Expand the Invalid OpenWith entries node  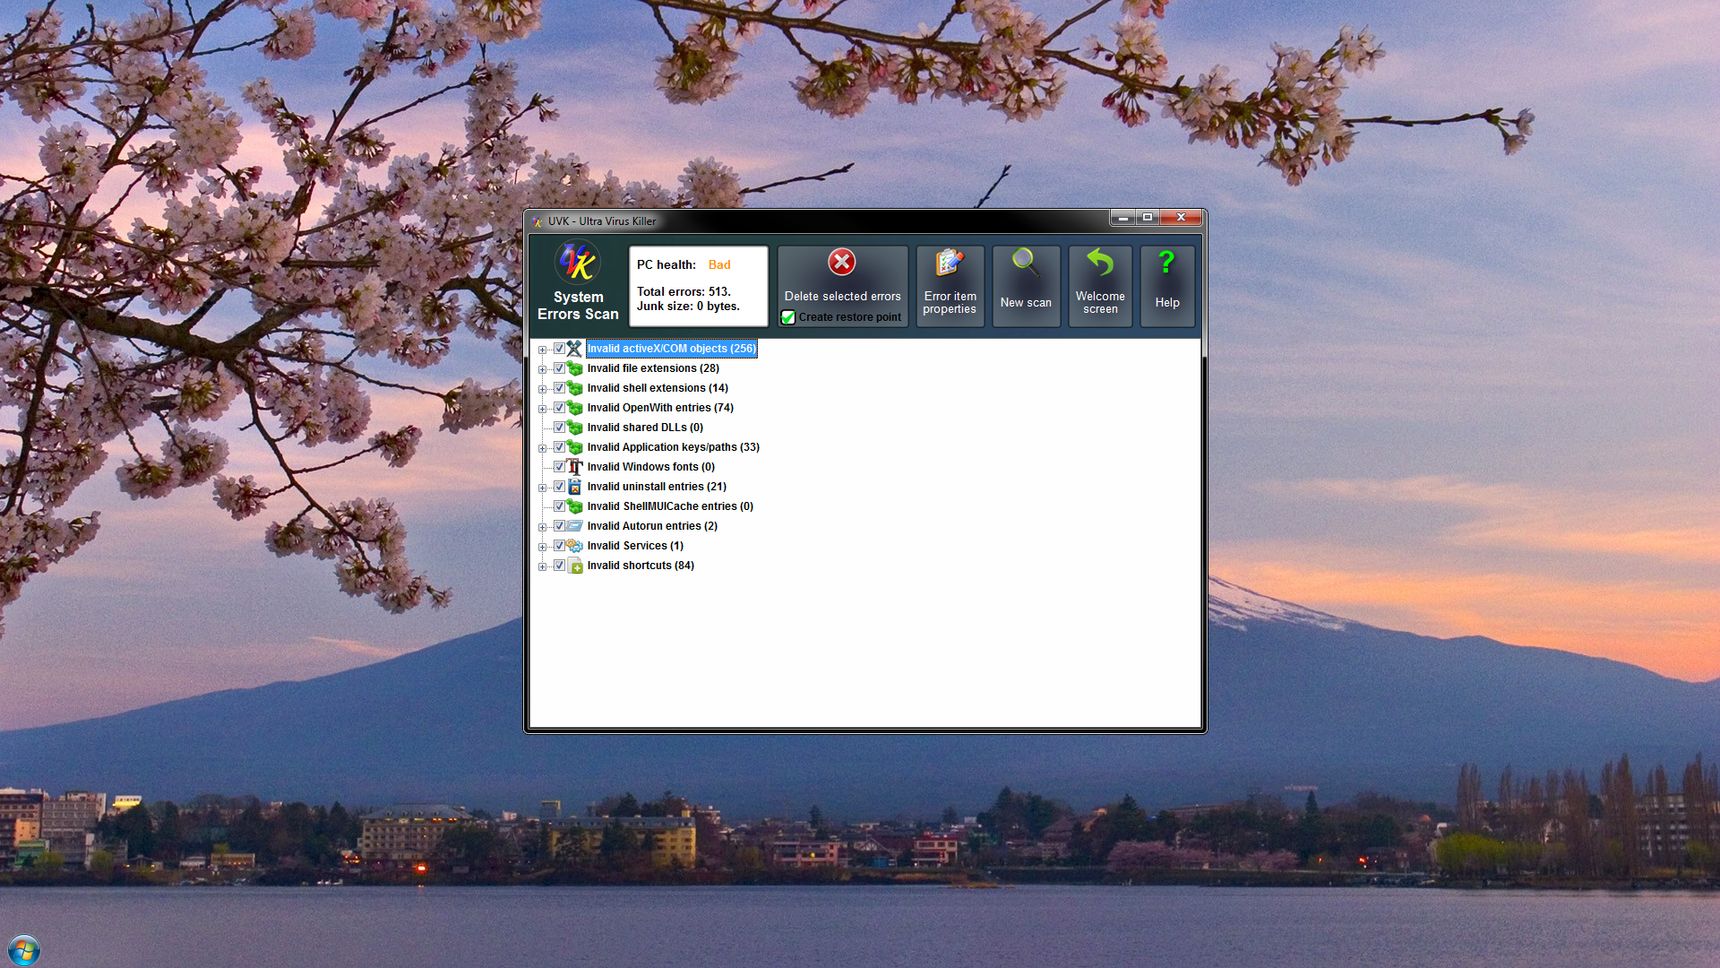[542, 409]
